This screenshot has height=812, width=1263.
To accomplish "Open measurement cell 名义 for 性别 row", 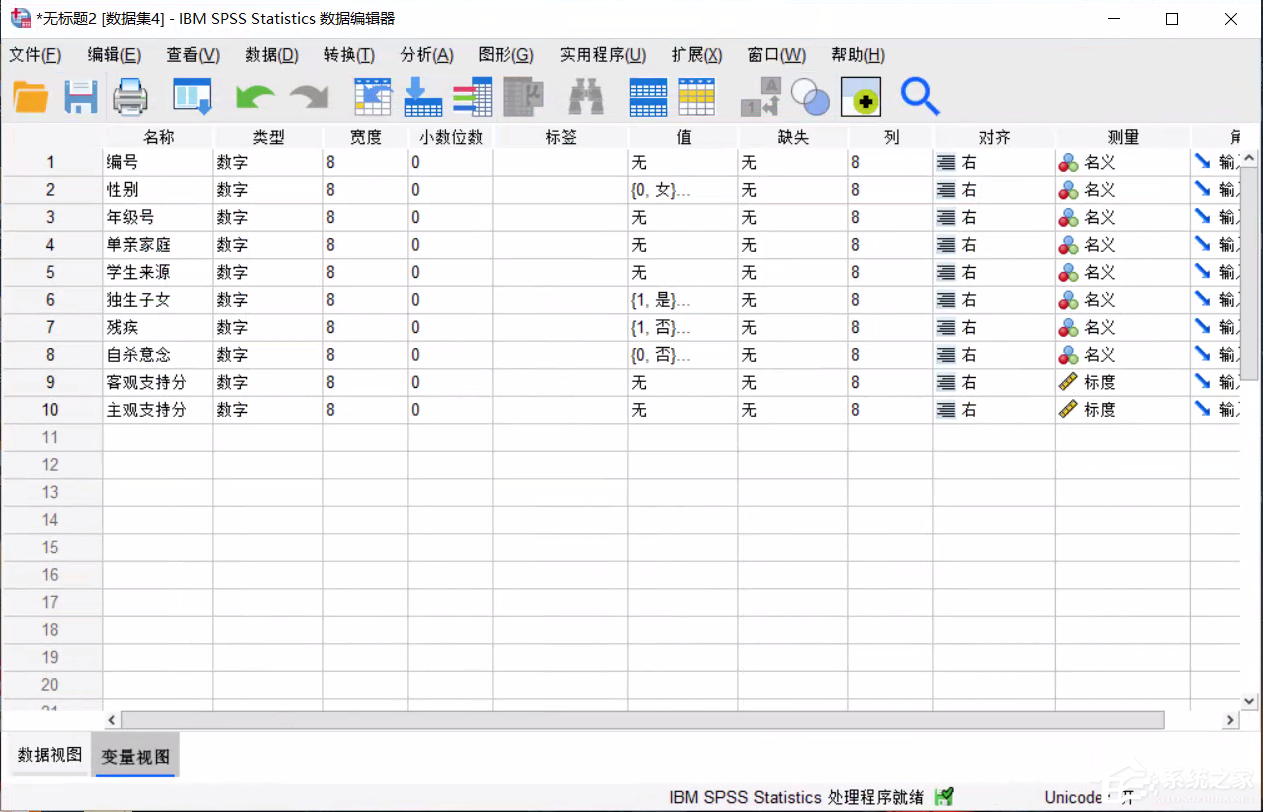I will click(x=1120, y=190).
